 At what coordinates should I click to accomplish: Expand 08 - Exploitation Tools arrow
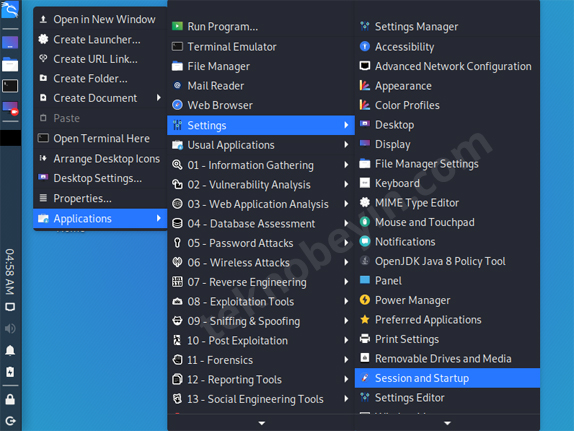point(346,301)
